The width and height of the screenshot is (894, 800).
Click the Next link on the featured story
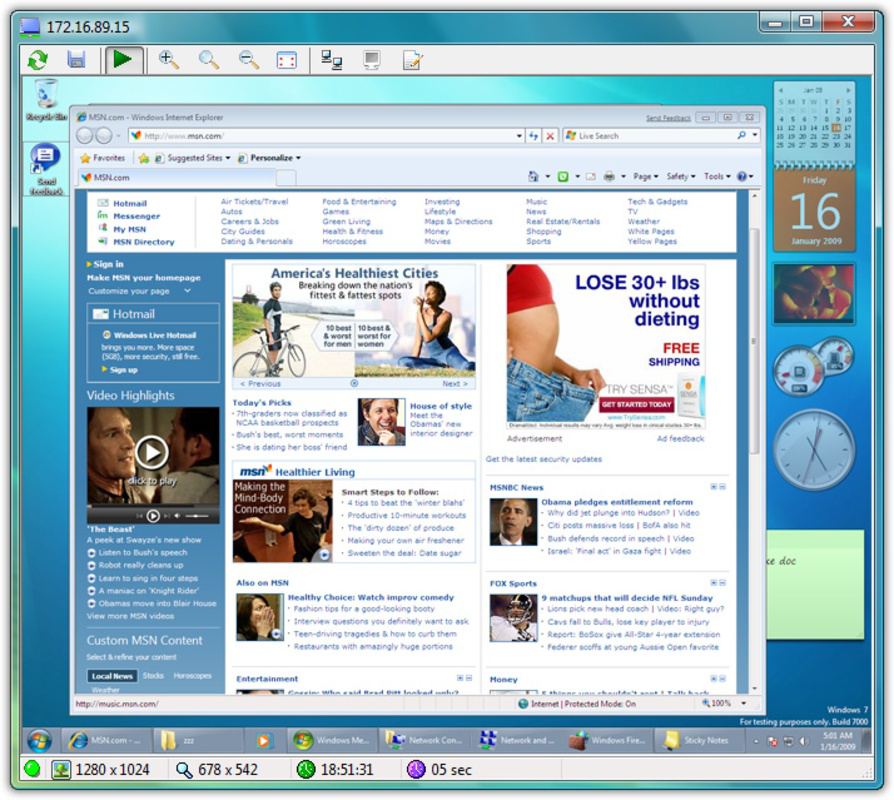(x=455, y=384)
